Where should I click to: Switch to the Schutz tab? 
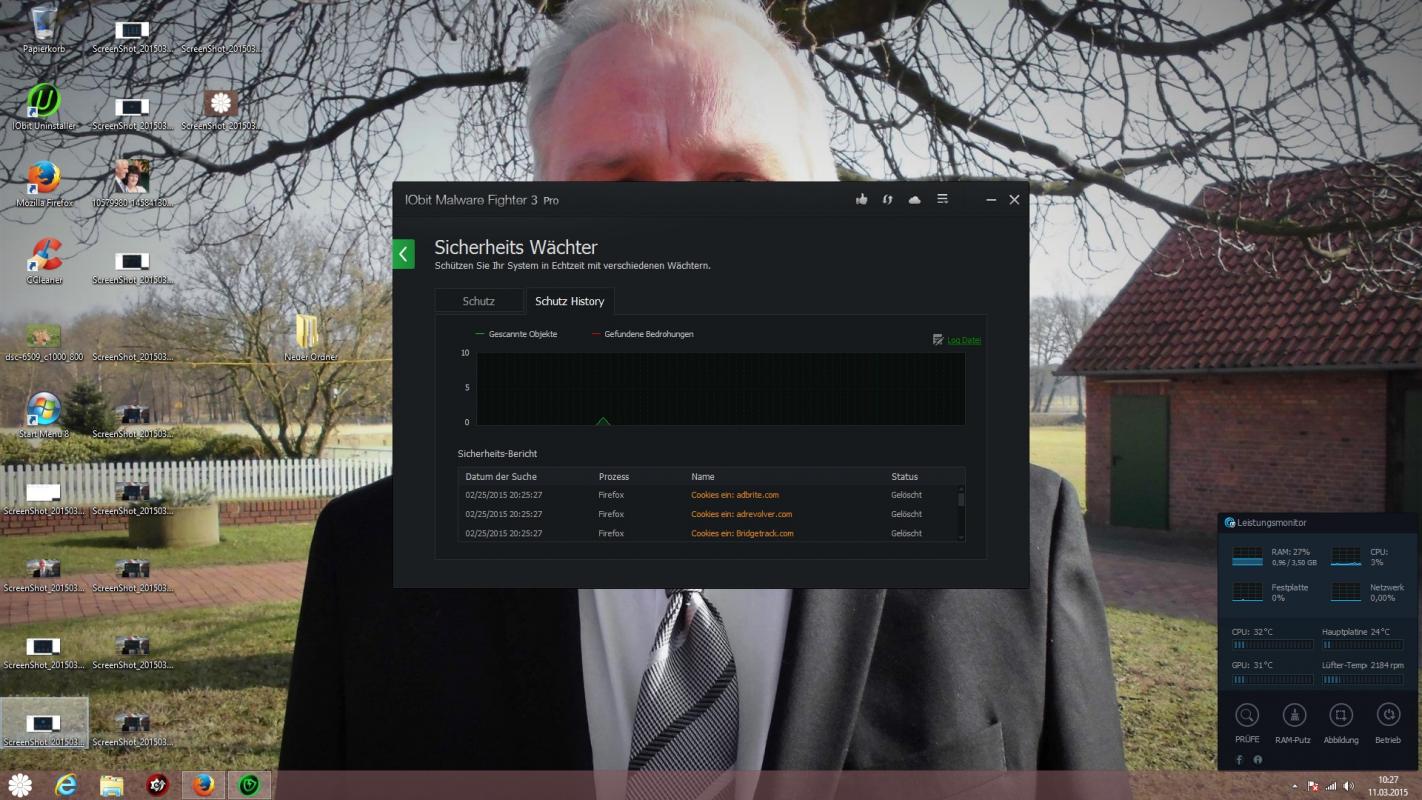(x=479, y=301)
